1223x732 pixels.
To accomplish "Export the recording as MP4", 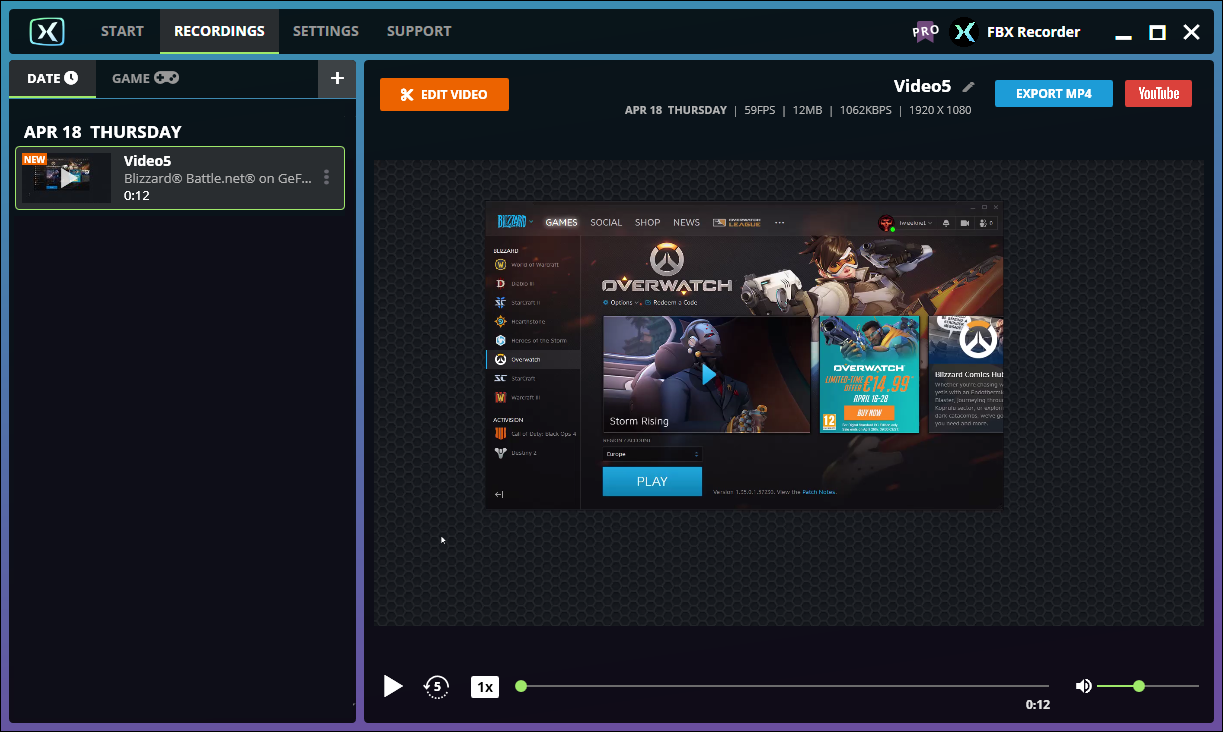I will coord(1053,93).
